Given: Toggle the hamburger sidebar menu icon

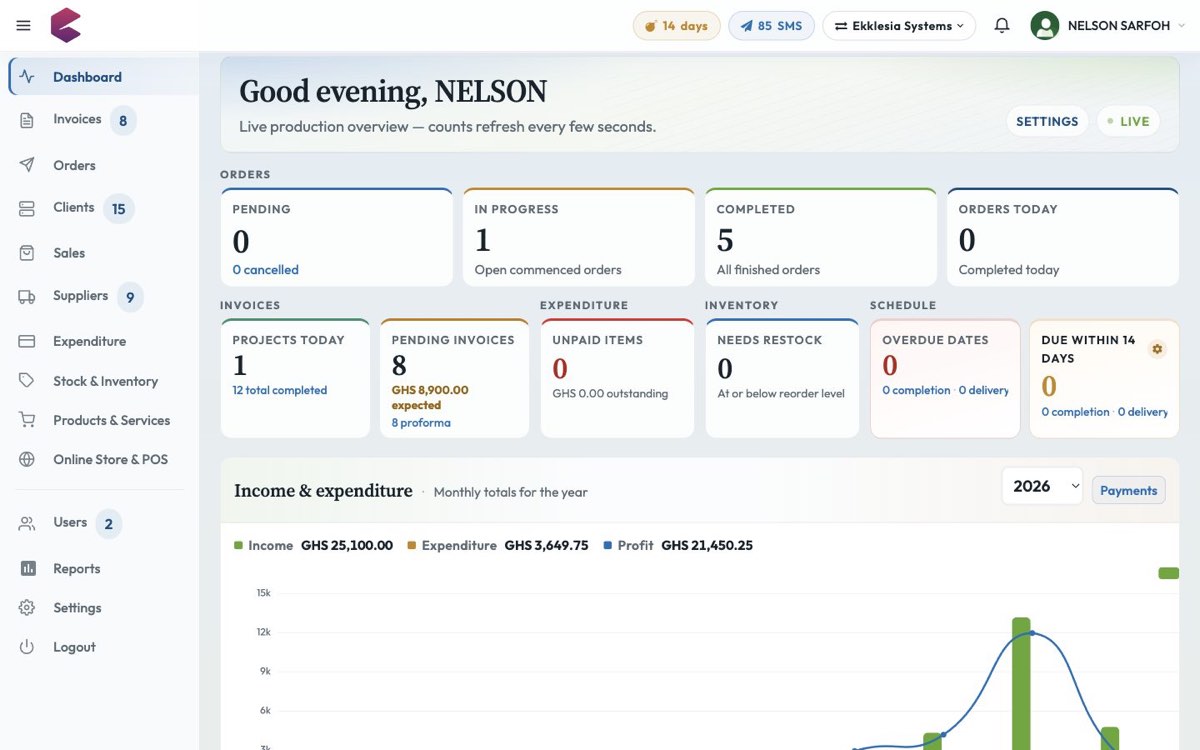Looking at the screenshot, I should pyautogui.click(x=24, y=26).
